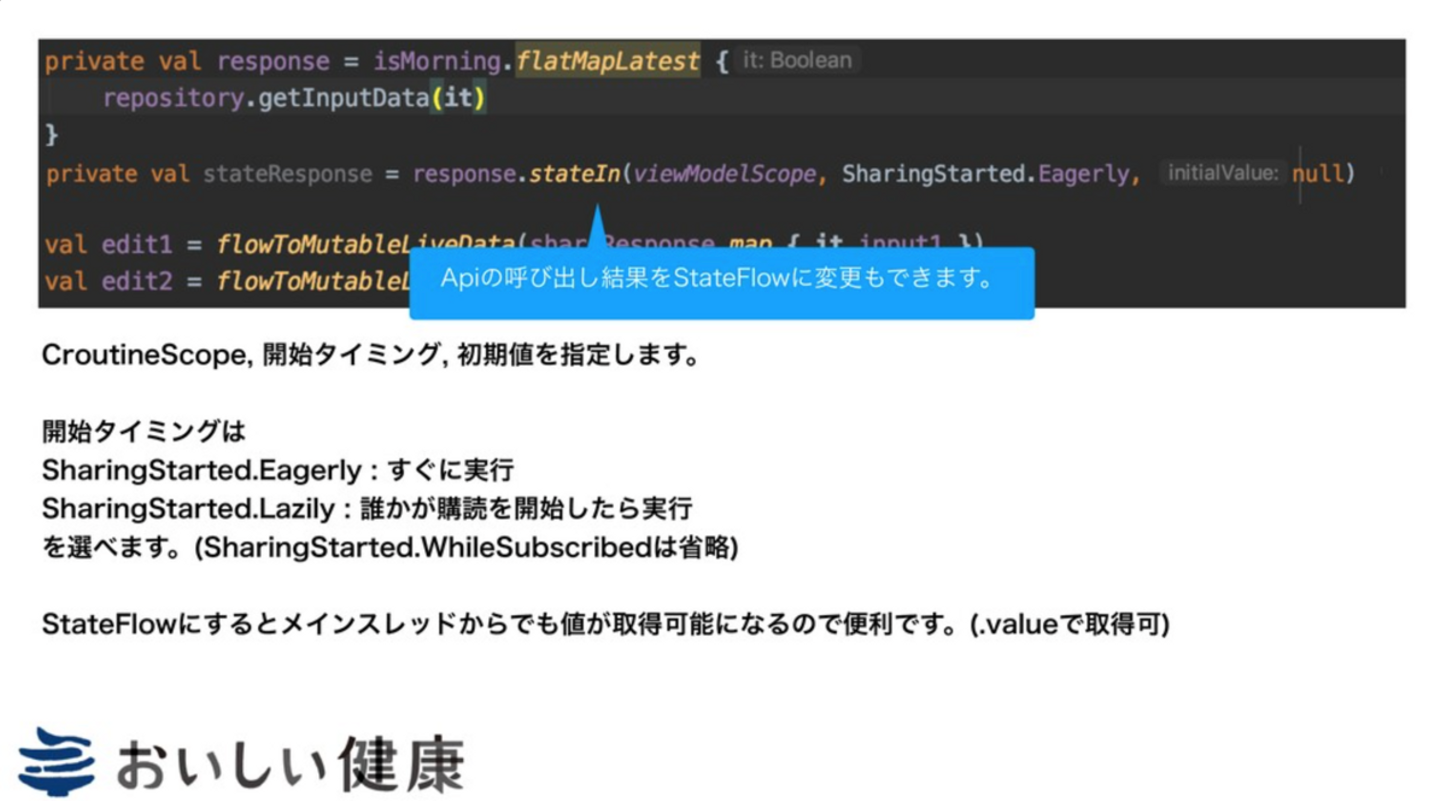Click the closing brace of flatMapLatest block

pos(52,135)
